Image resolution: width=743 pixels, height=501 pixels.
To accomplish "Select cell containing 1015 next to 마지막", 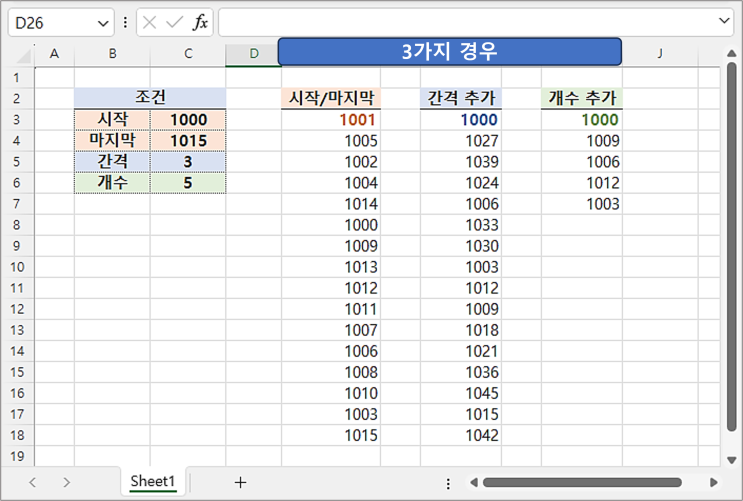I will click(188, 141).
